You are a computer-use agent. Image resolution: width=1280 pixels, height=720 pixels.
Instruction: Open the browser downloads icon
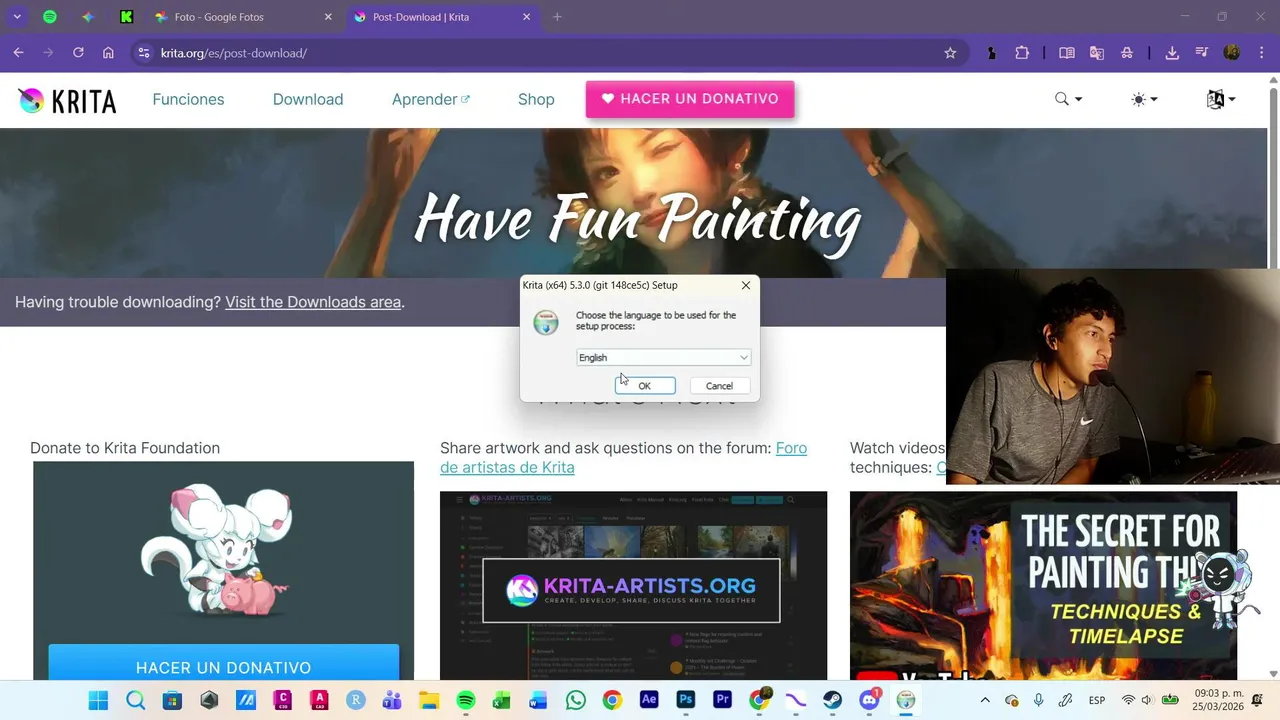click(1172, 53)
